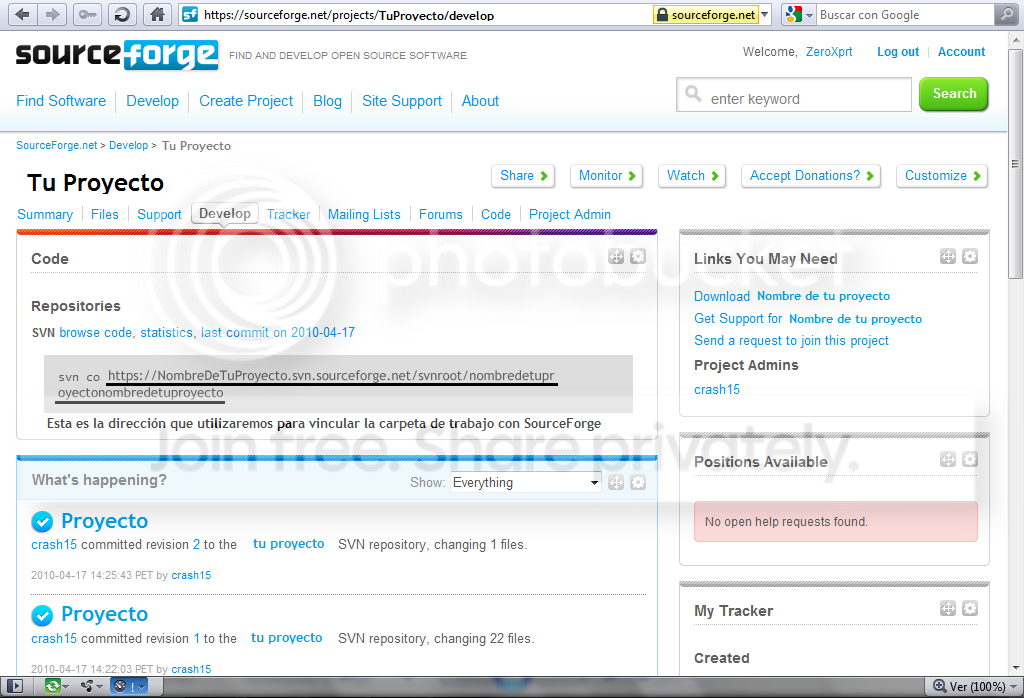1024x698 pixels.
Task: Click the green Search button
Action: (953, 94)
